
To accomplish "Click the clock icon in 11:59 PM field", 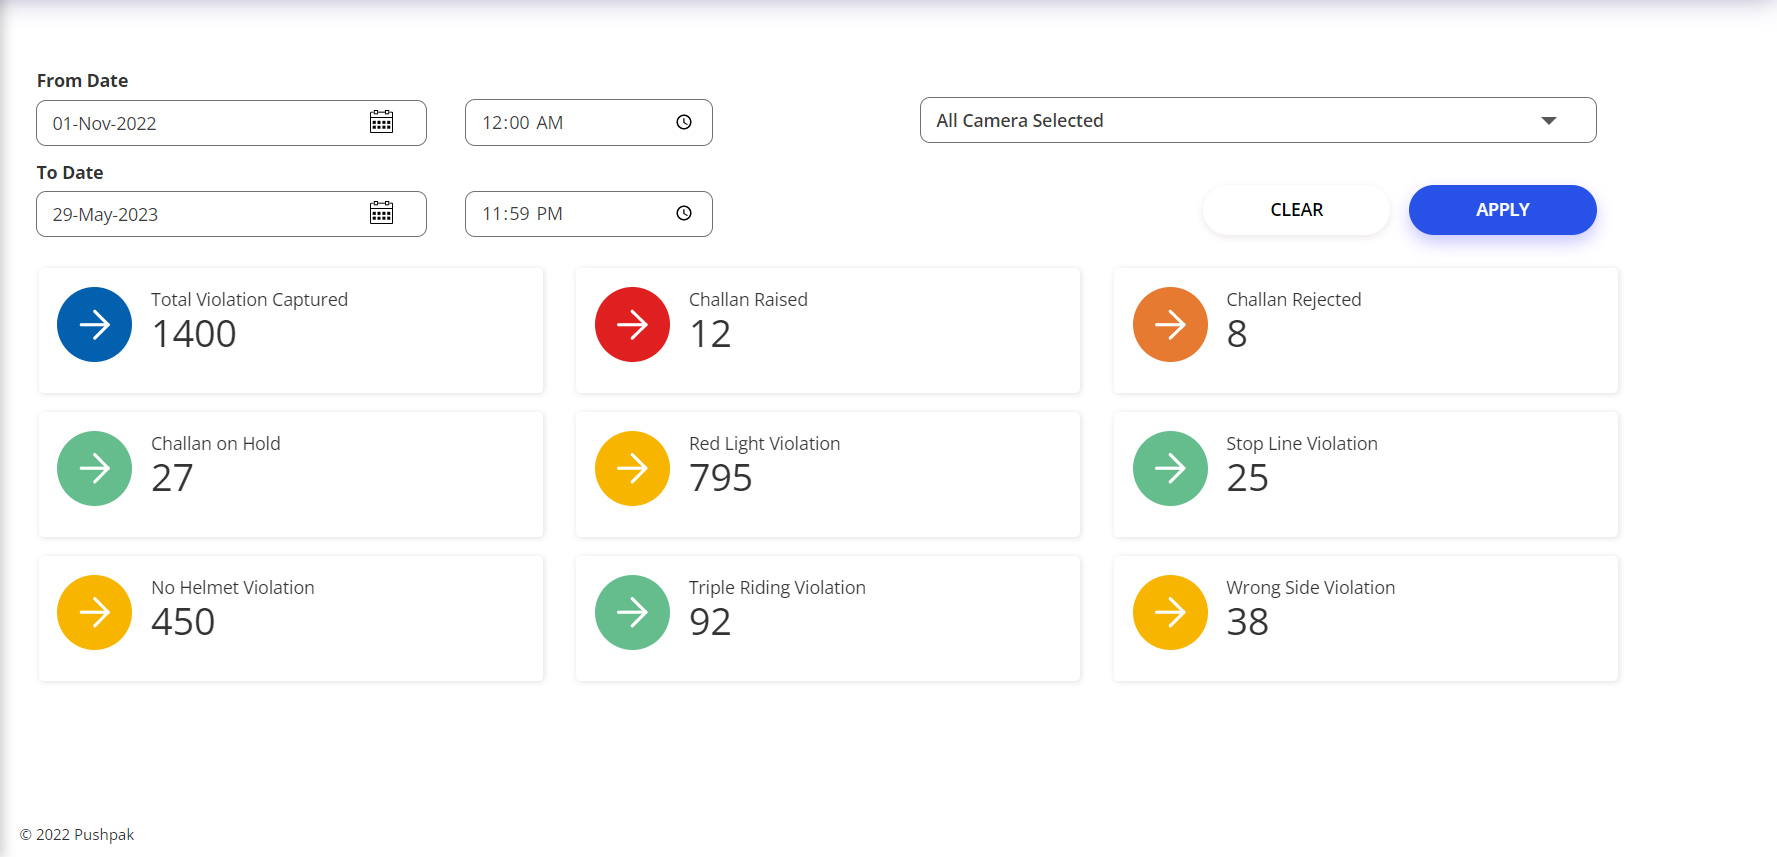I will pyautogui.click(x=684, y=213).
